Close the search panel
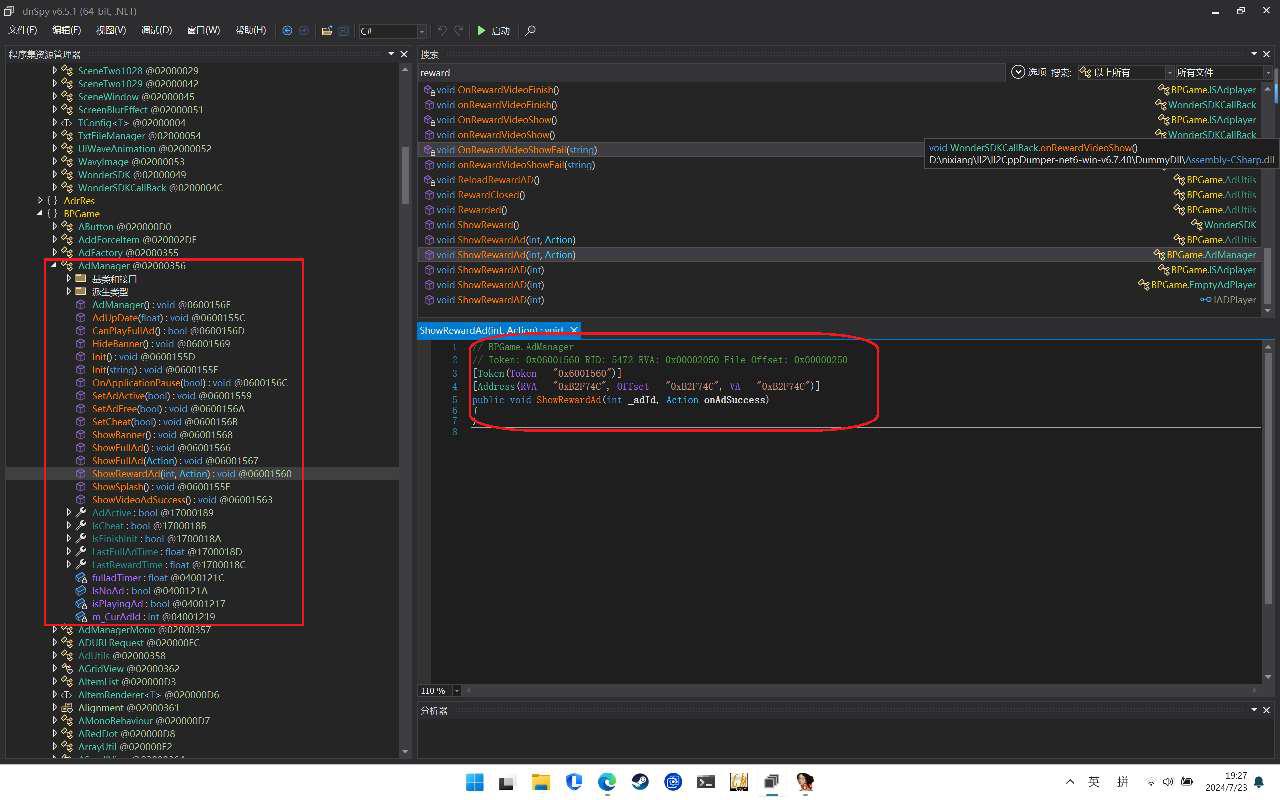Viewport: 1280px width, 800px height. tap(1266, 54)
